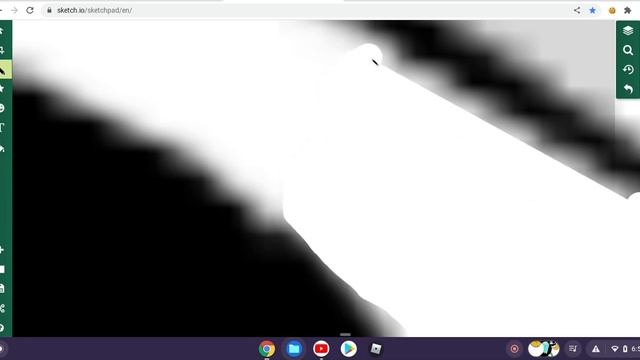Open the zoom magnifier tool
Viewport: 640px width, 360px height.
click(x=628, y=50)
